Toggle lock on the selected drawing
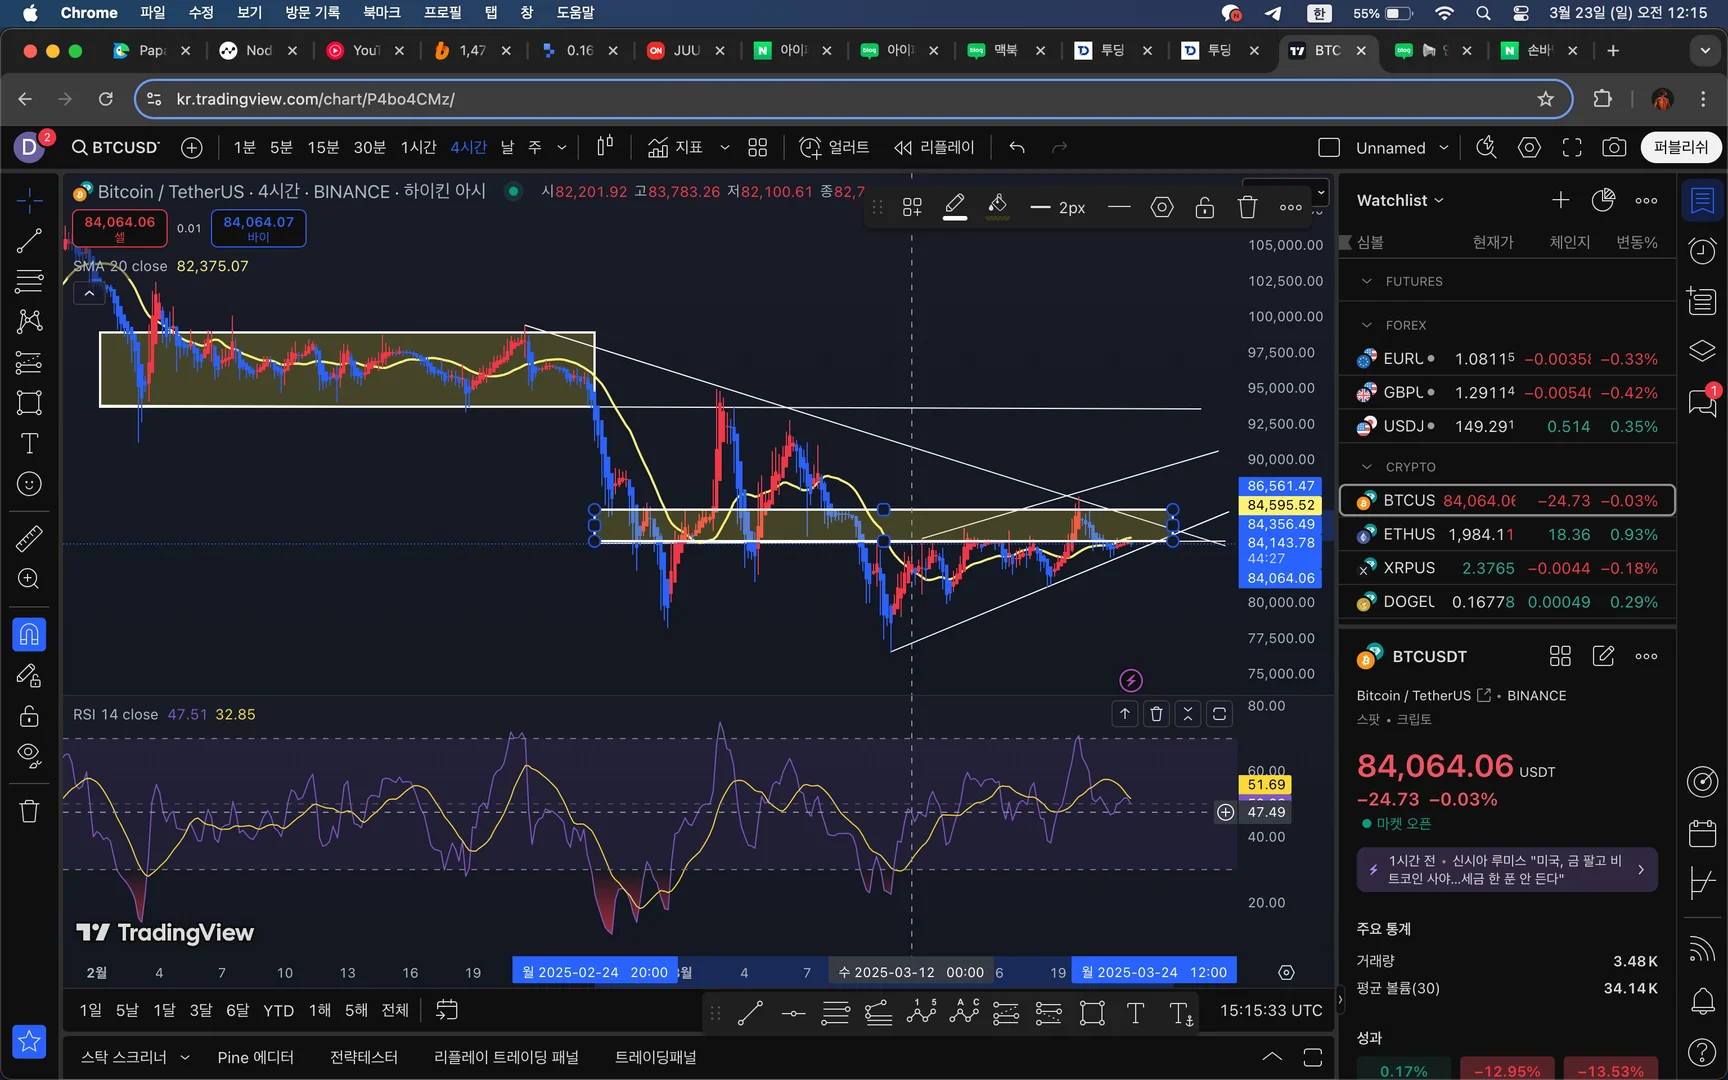This screenshot has height=1080, width=1728. click(x=1204, y=207)
